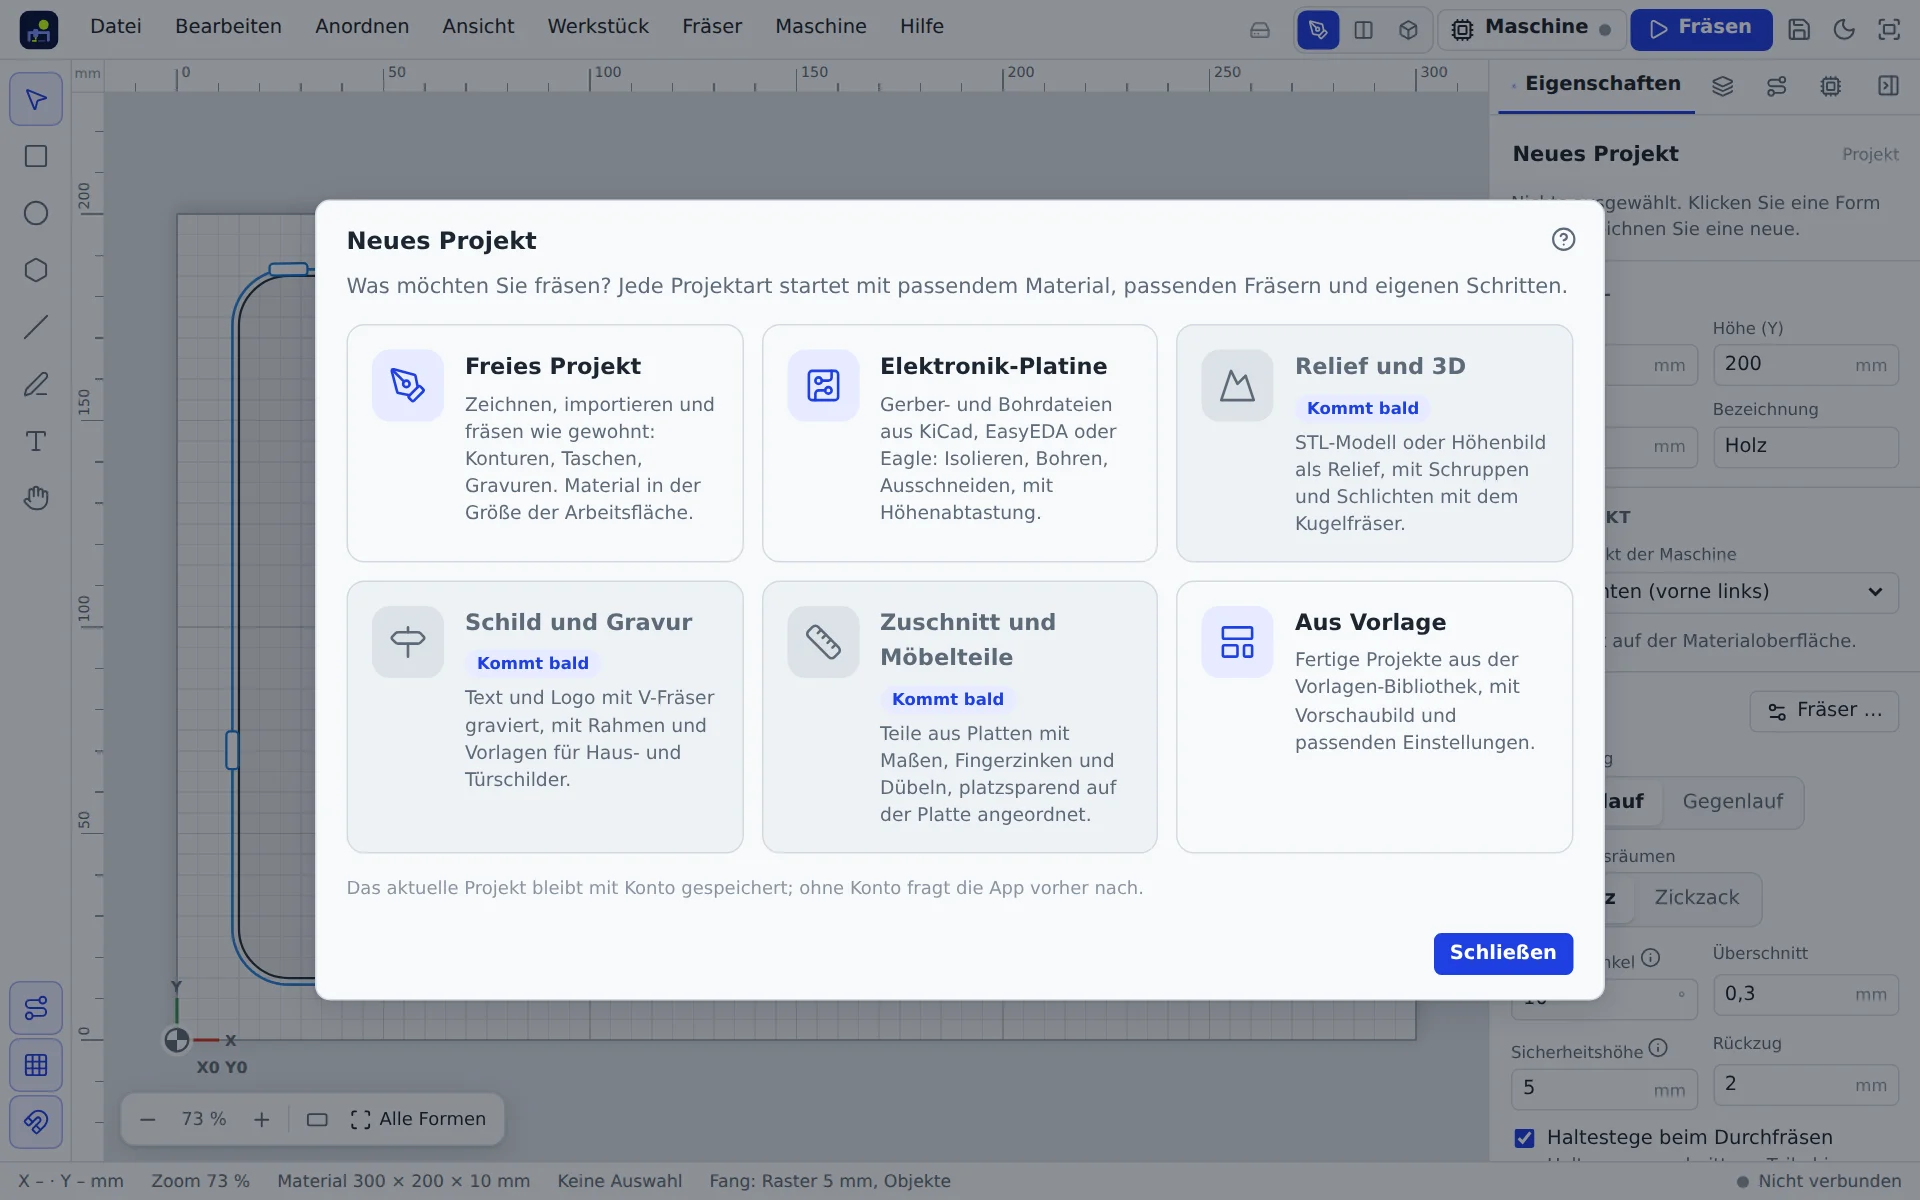Viewport: 1920px width, 1200px height.
Task: Open the Fräser settings button in panel
Action: point(1824,711)
